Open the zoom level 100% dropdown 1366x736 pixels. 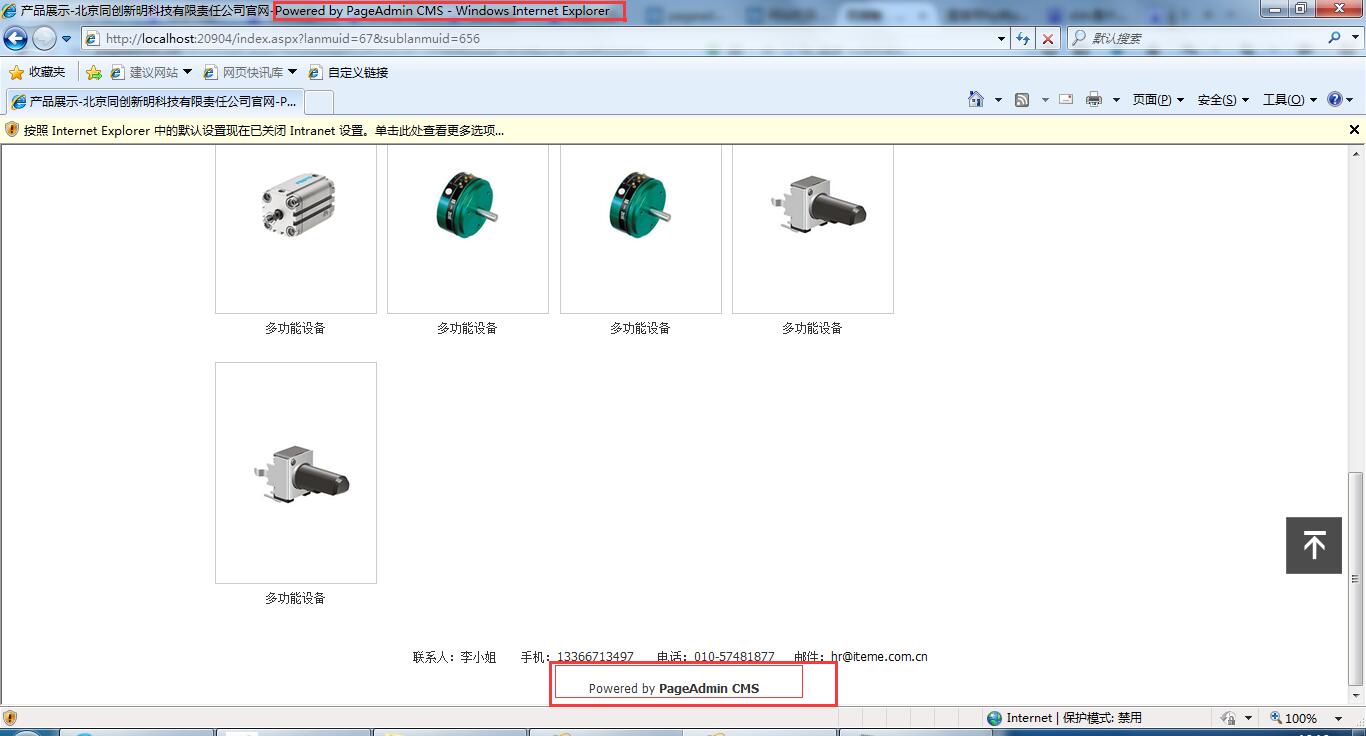[x=1338, y=718]
